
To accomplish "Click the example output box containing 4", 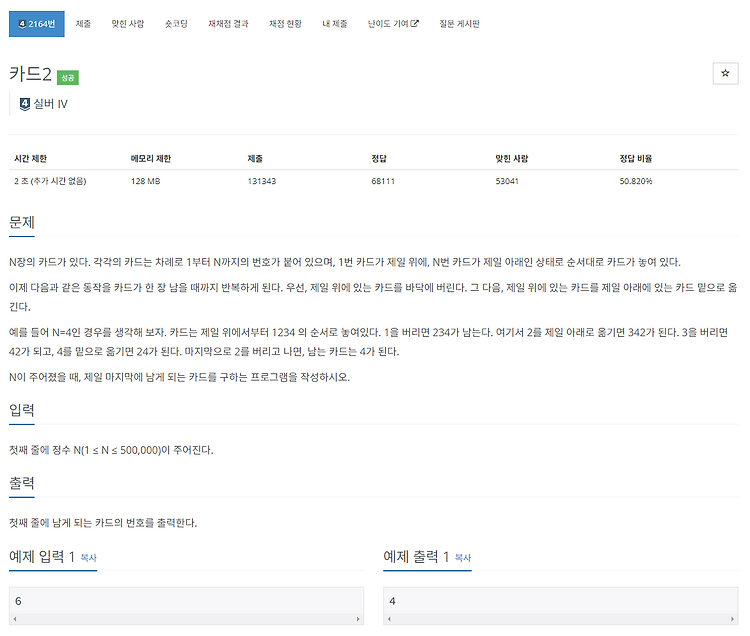I will (x=561, y=601).
